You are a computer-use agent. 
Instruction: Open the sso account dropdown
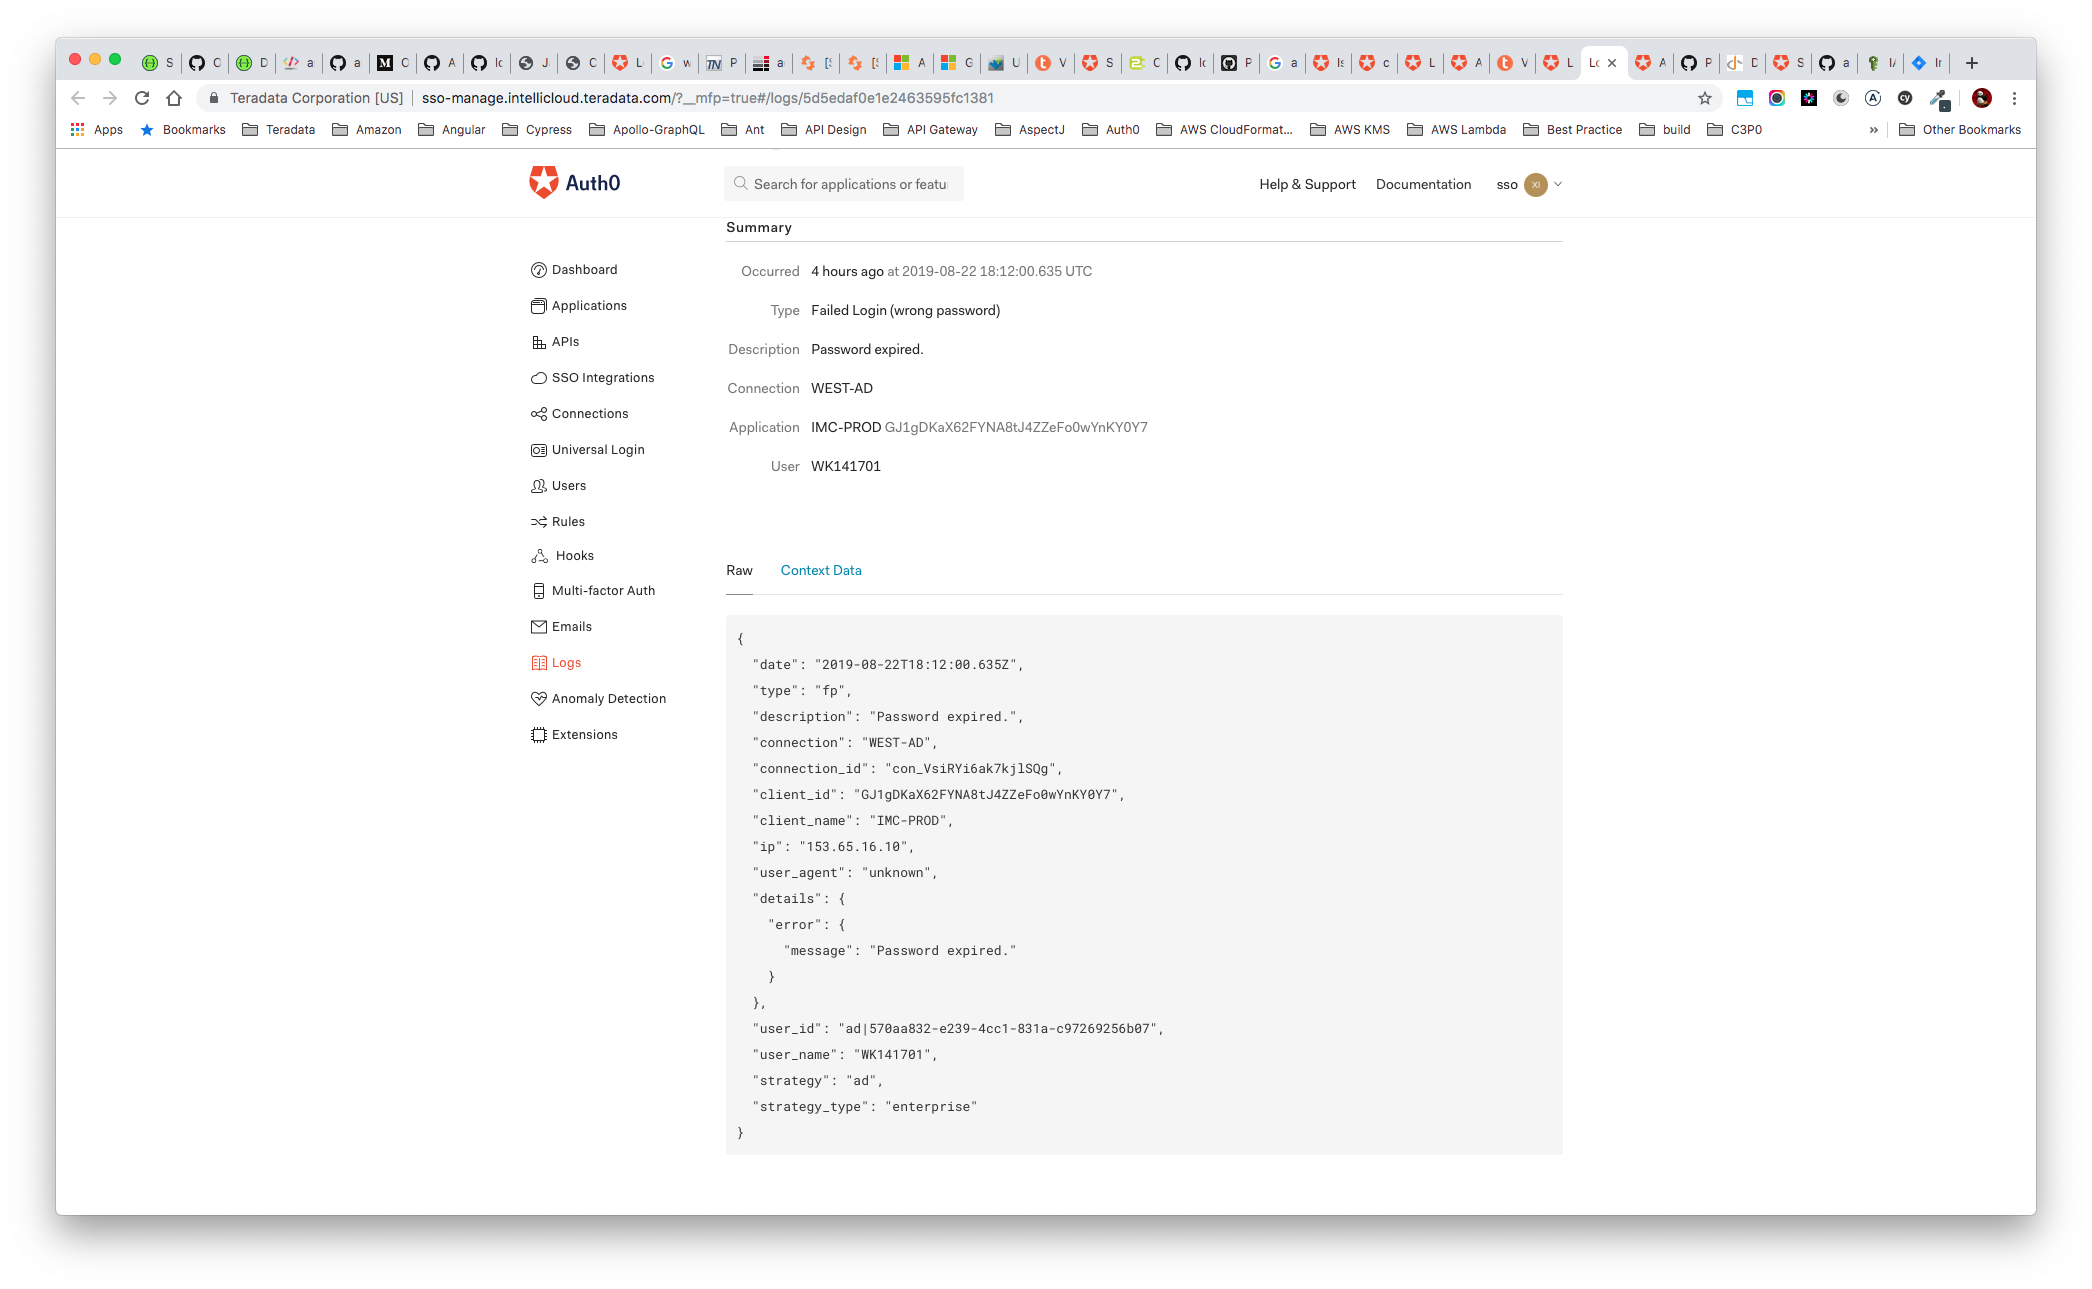tap(1530, 184)
